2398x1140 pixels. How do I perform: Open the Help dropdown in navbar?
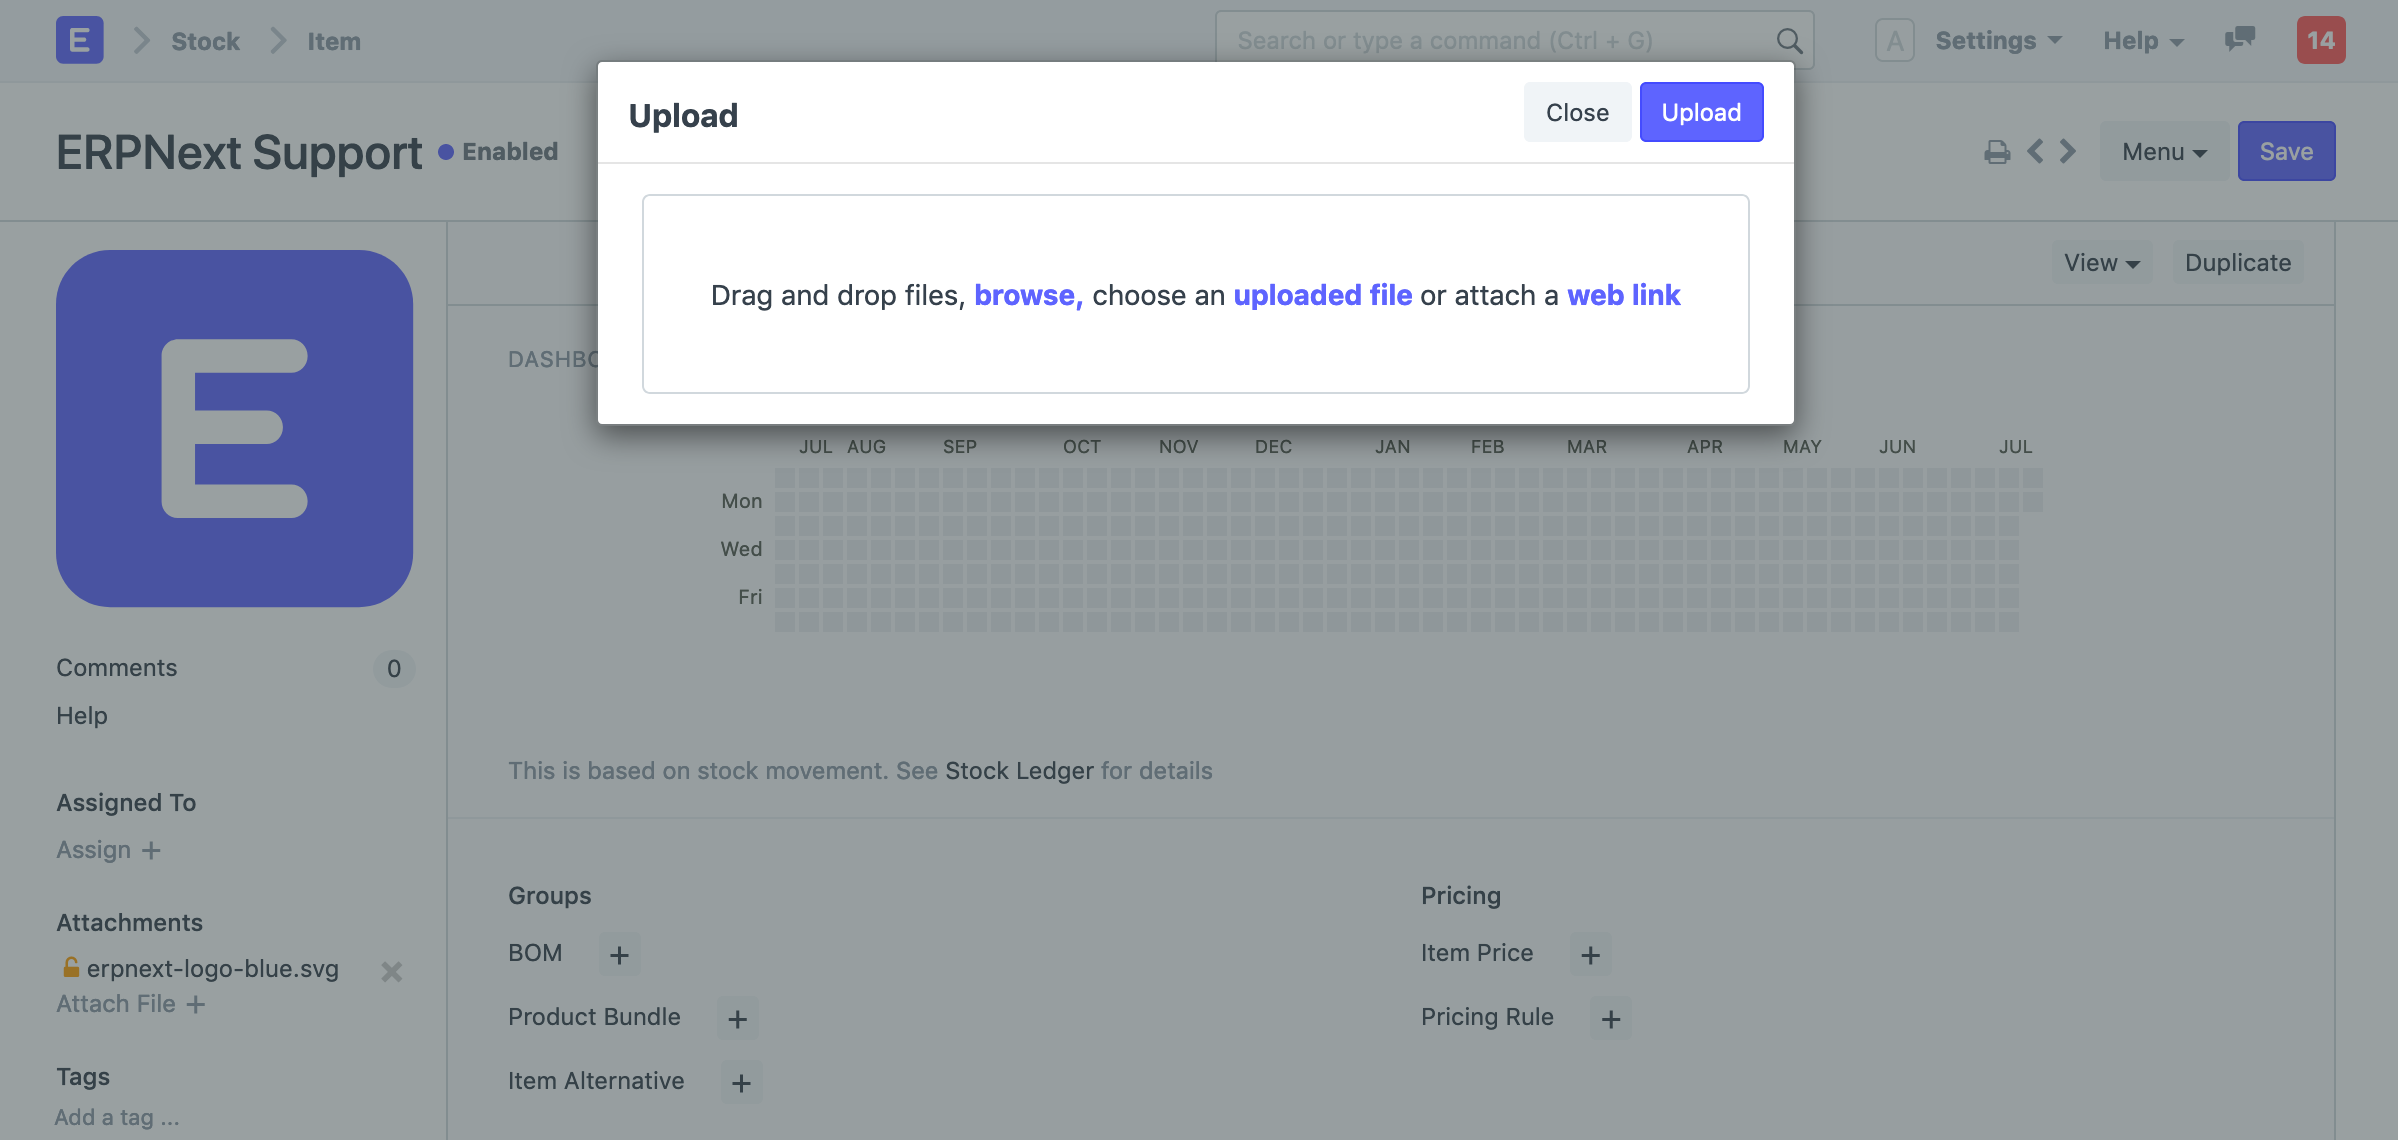[2143, 41]
